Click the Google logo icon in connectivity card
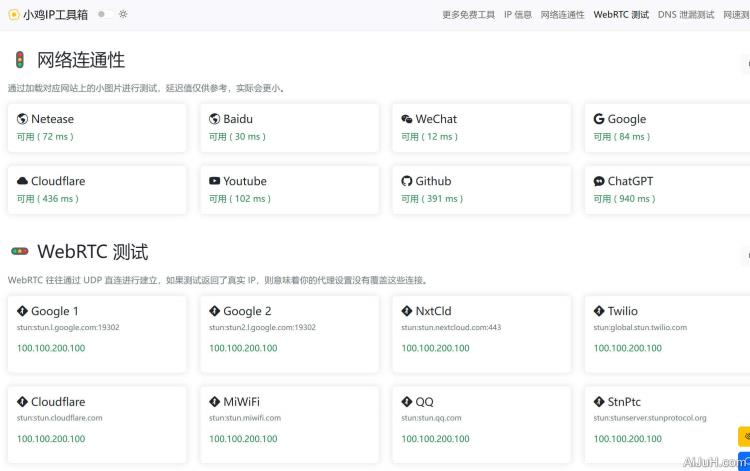Screen dimensions: 750x471 (x=598, y=119)
